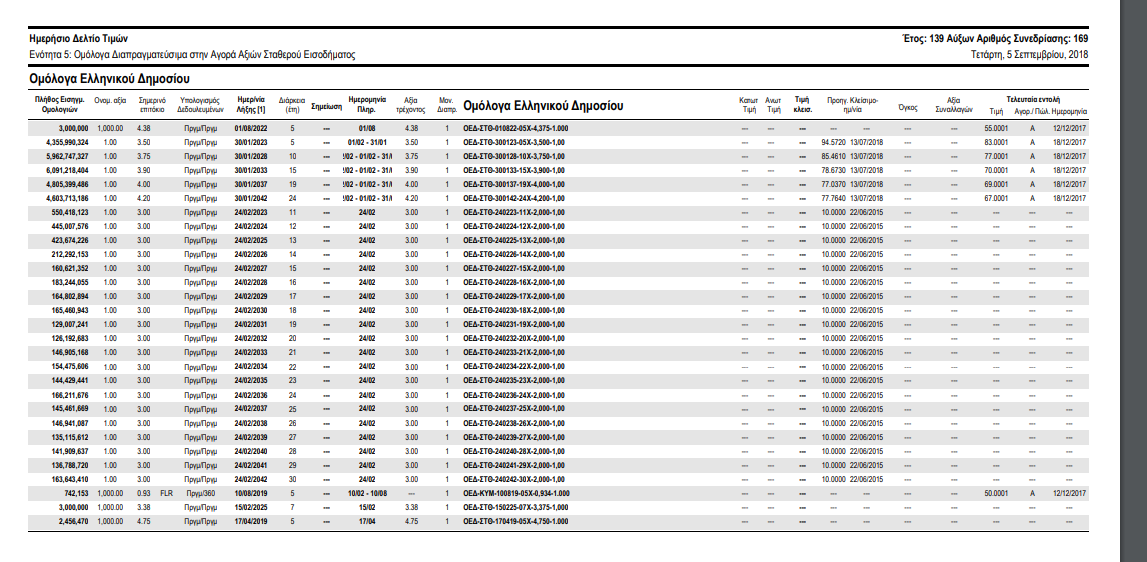Click the last order price '55.0001'
Screen dimensions: 1147x562
(x=996, y=128)
